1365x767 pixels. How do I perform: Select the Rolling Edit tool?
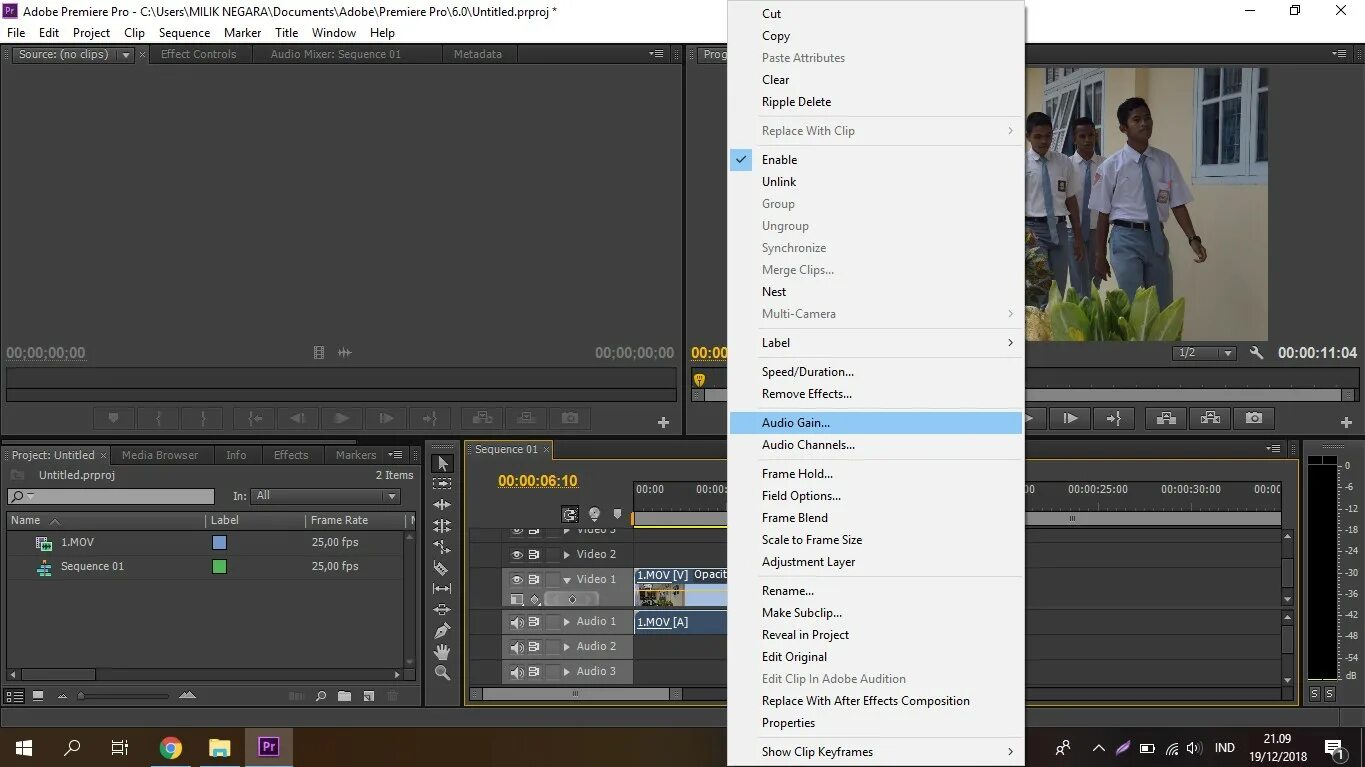tap(442, 526)
